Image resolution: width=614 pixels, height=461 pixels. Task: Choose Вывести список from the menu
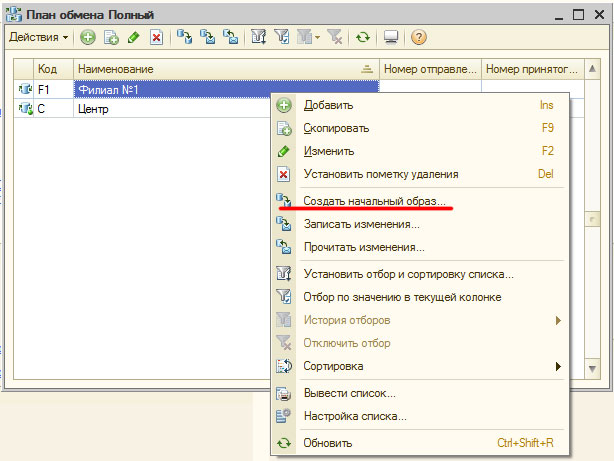tap(349, 393)
